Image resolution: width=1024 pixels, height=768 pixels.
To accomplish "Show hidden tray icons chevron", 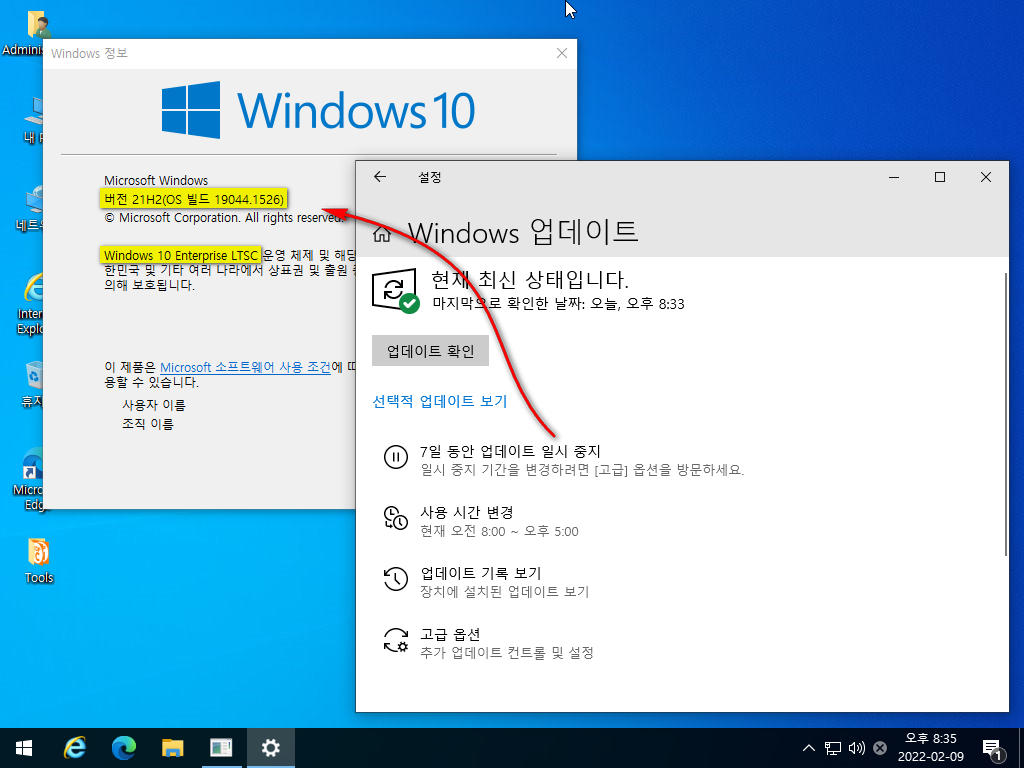I will tap(808, 748).
